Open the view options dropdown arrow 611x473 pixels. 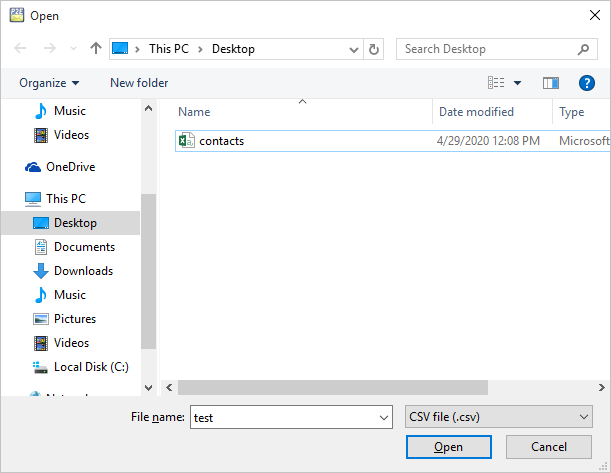coord(517,83)
